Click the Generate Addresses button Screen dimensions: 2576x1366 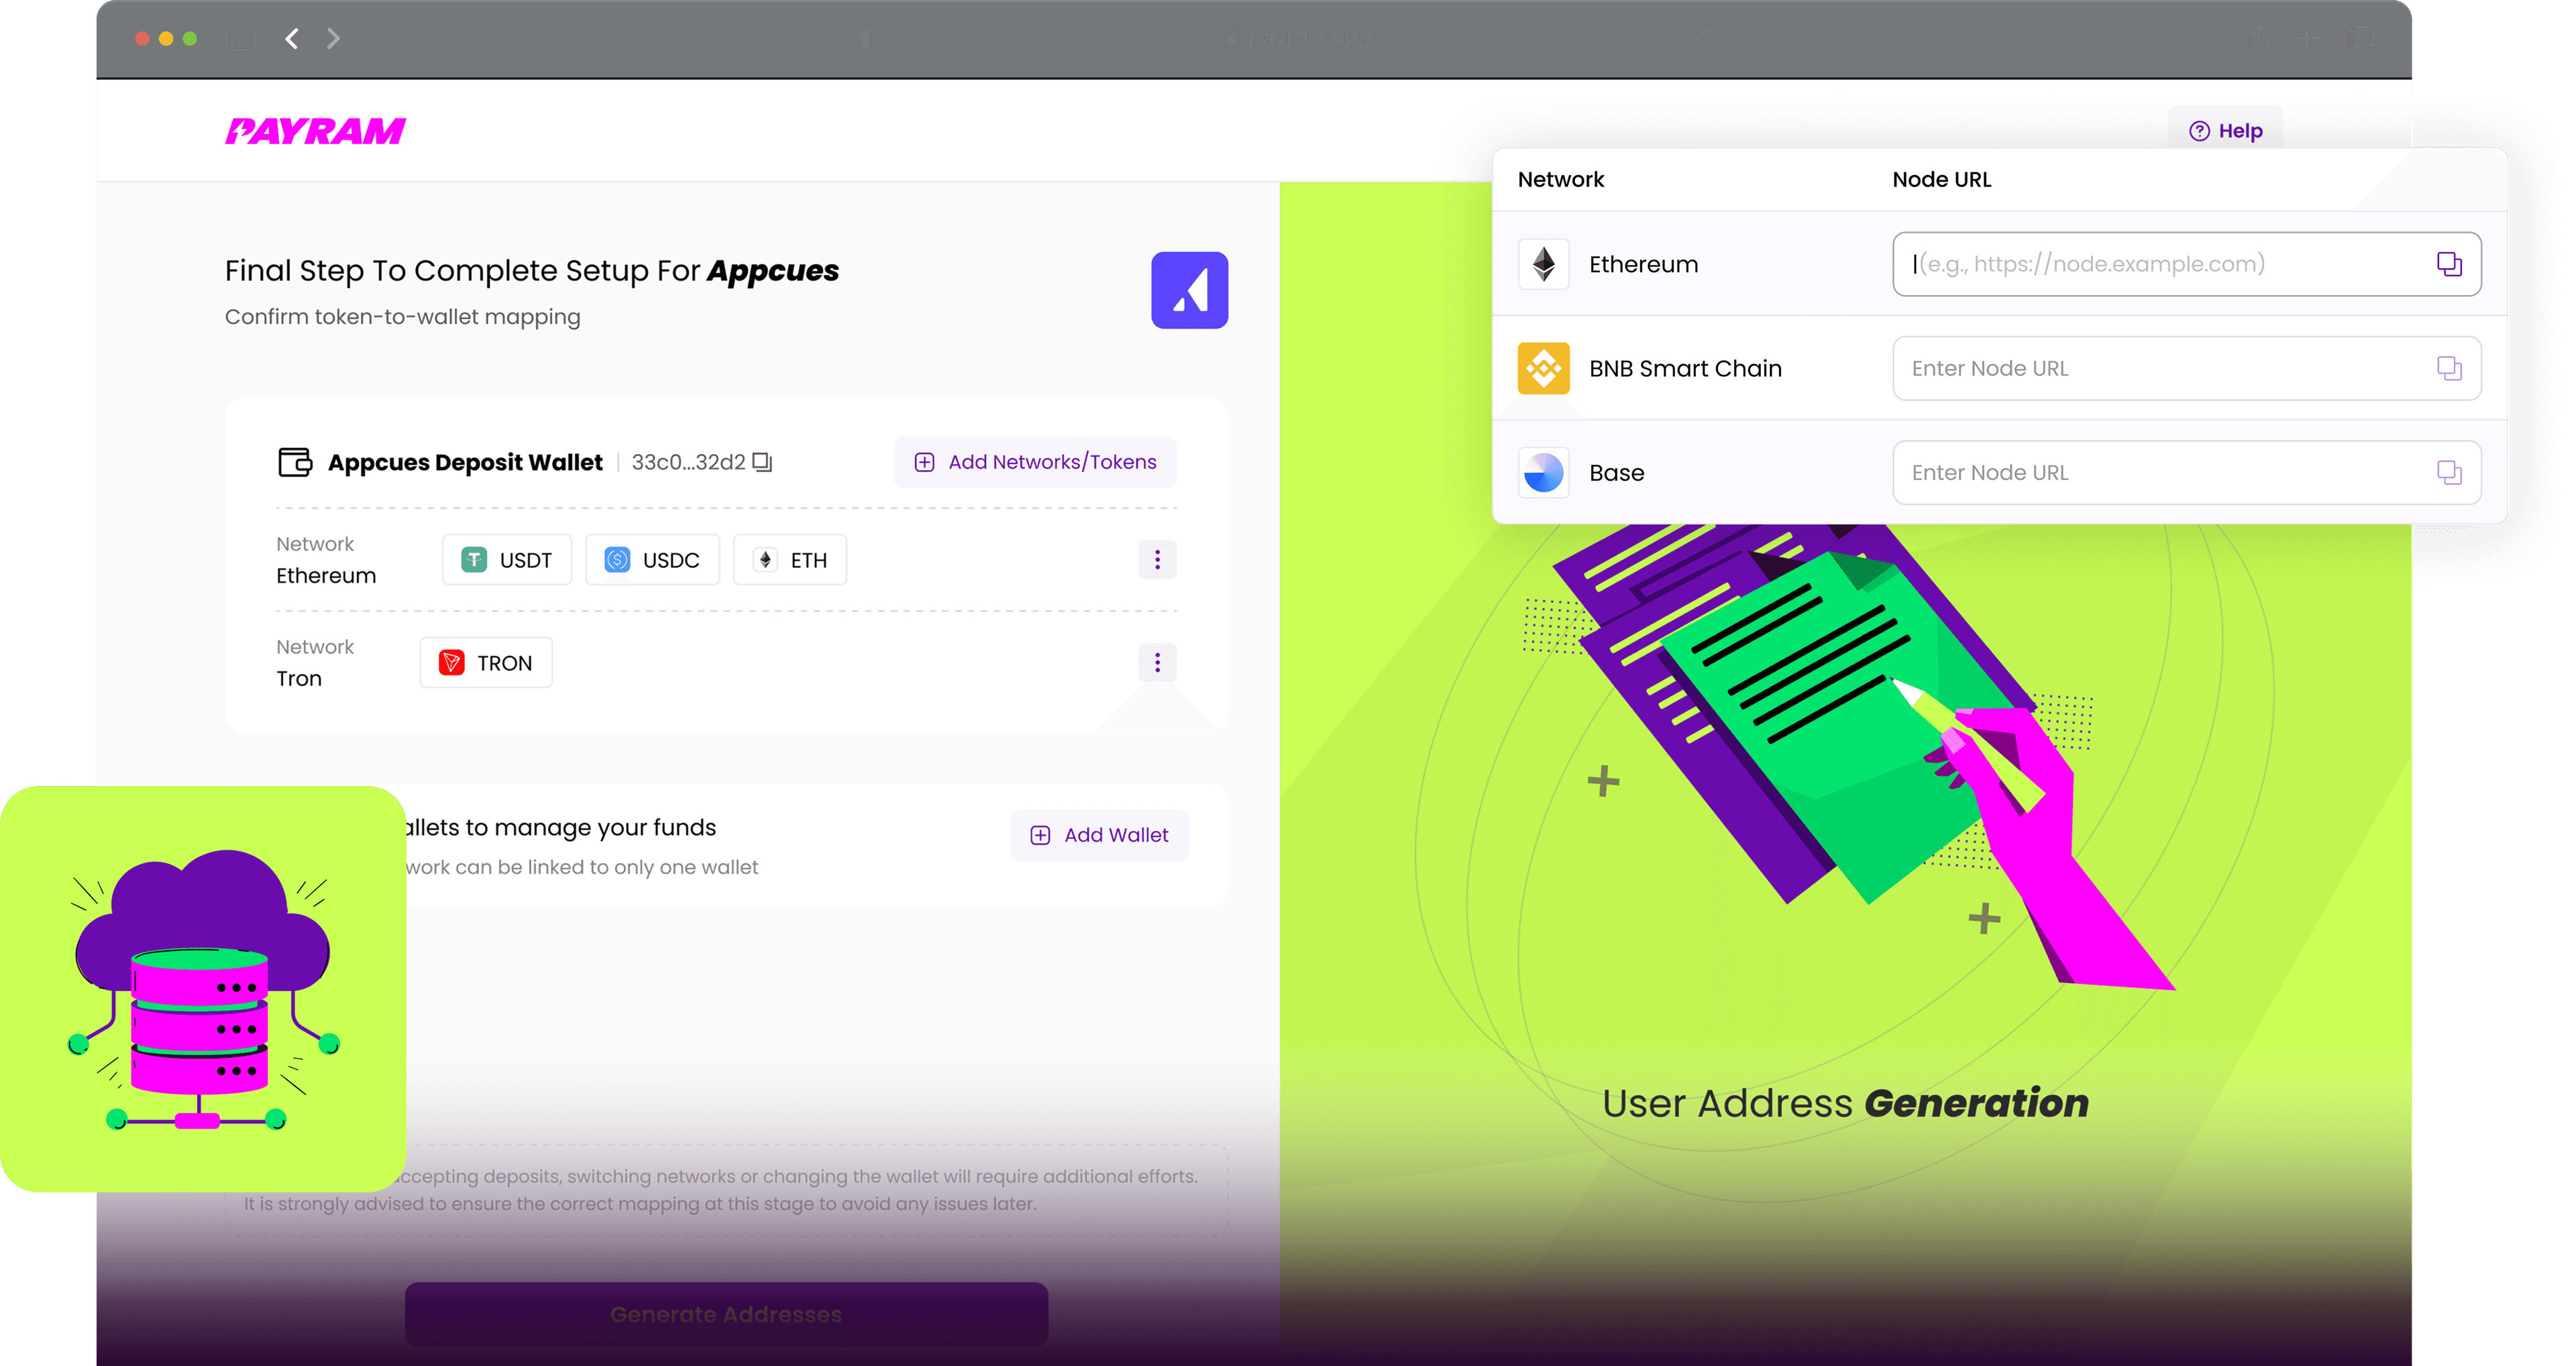pyautogui.click(x=726, y=1313)
